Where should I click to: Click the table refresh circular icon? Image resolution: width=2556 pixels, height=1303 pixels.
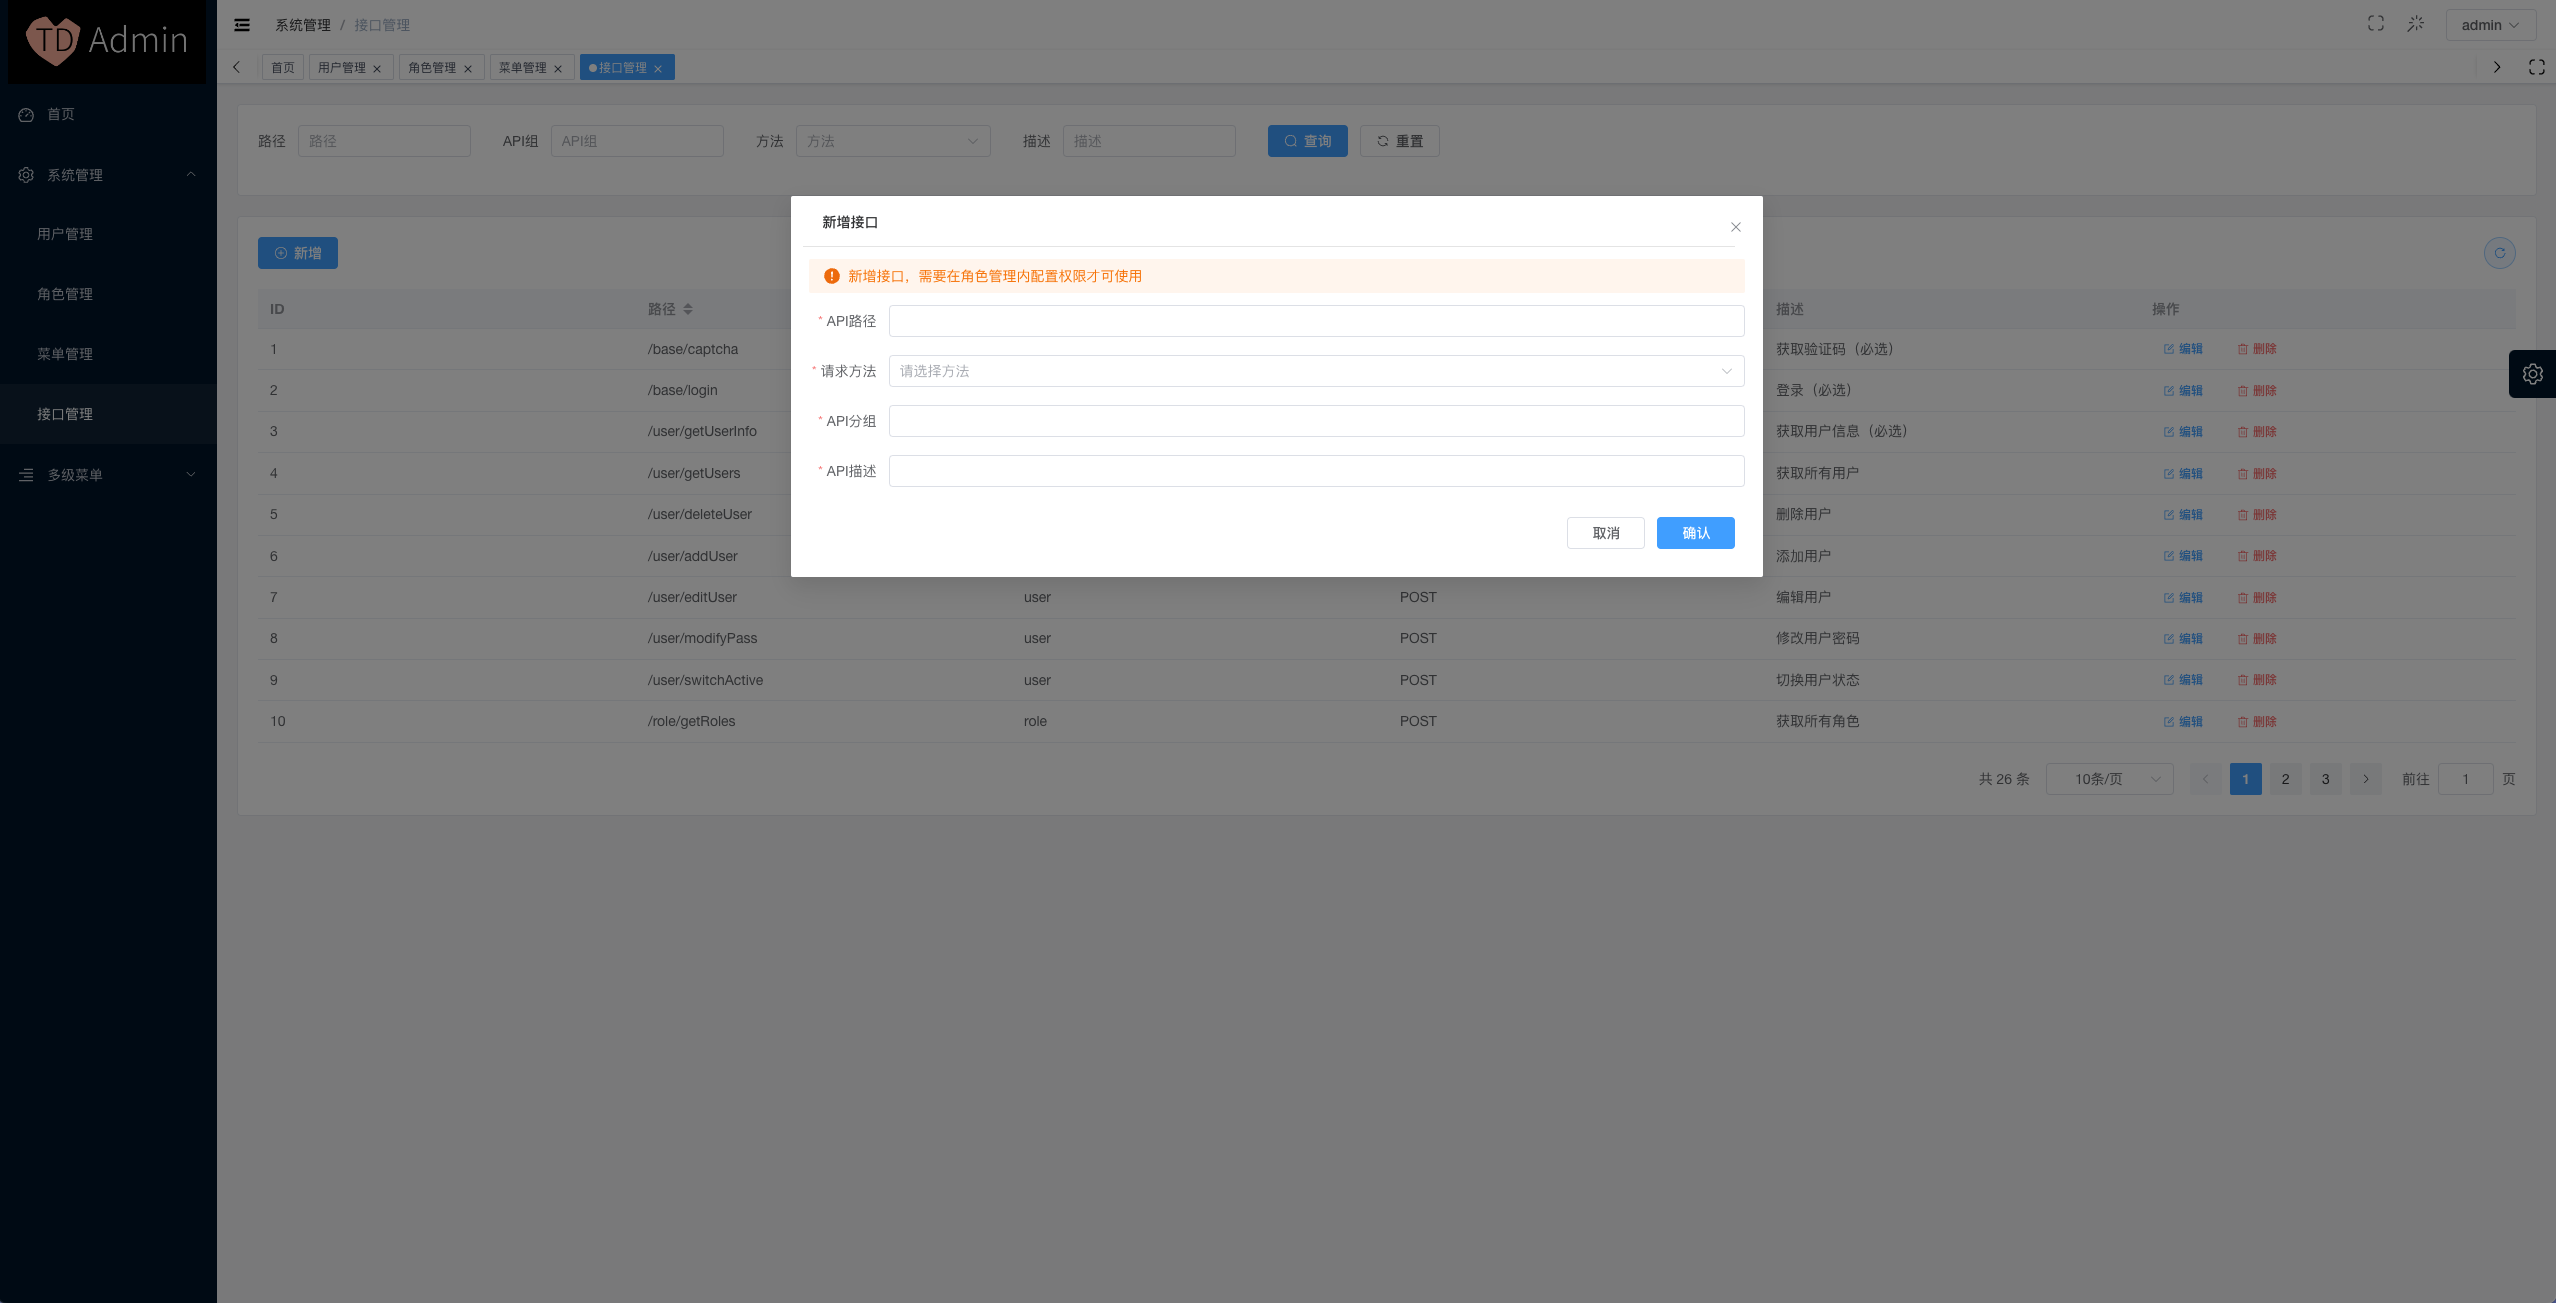[2499, 253]
